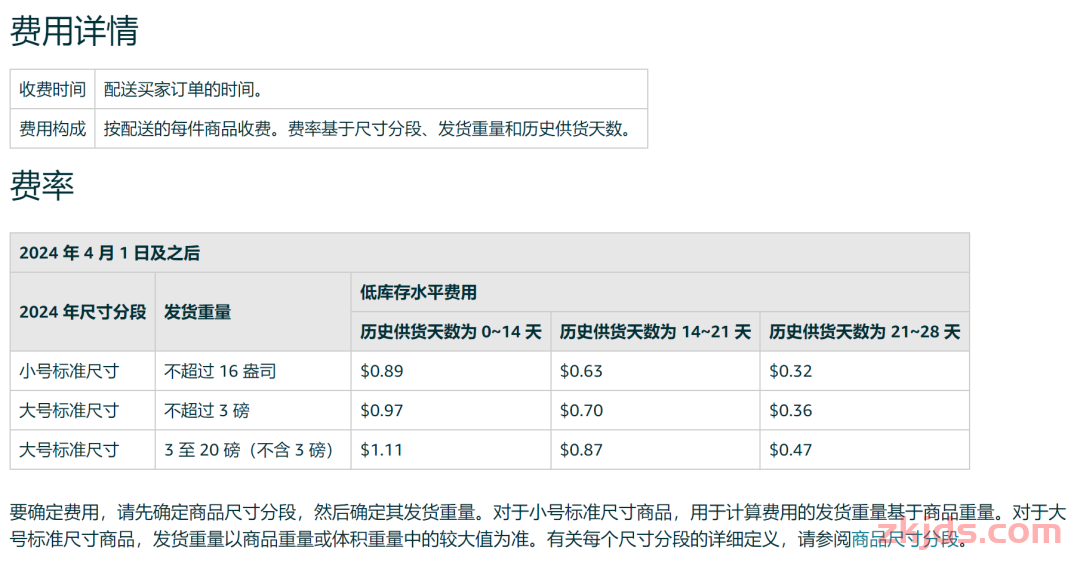Click the 历史供货天数为 0~14 天 column header
The image size is (1080, 563).
450,332
